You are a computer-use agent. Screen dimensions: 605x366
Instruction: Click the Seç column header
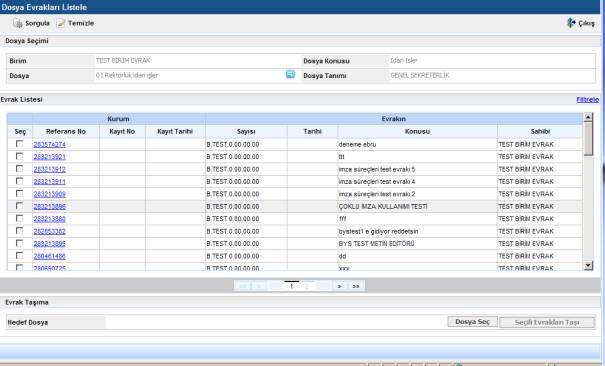[20, 132]
